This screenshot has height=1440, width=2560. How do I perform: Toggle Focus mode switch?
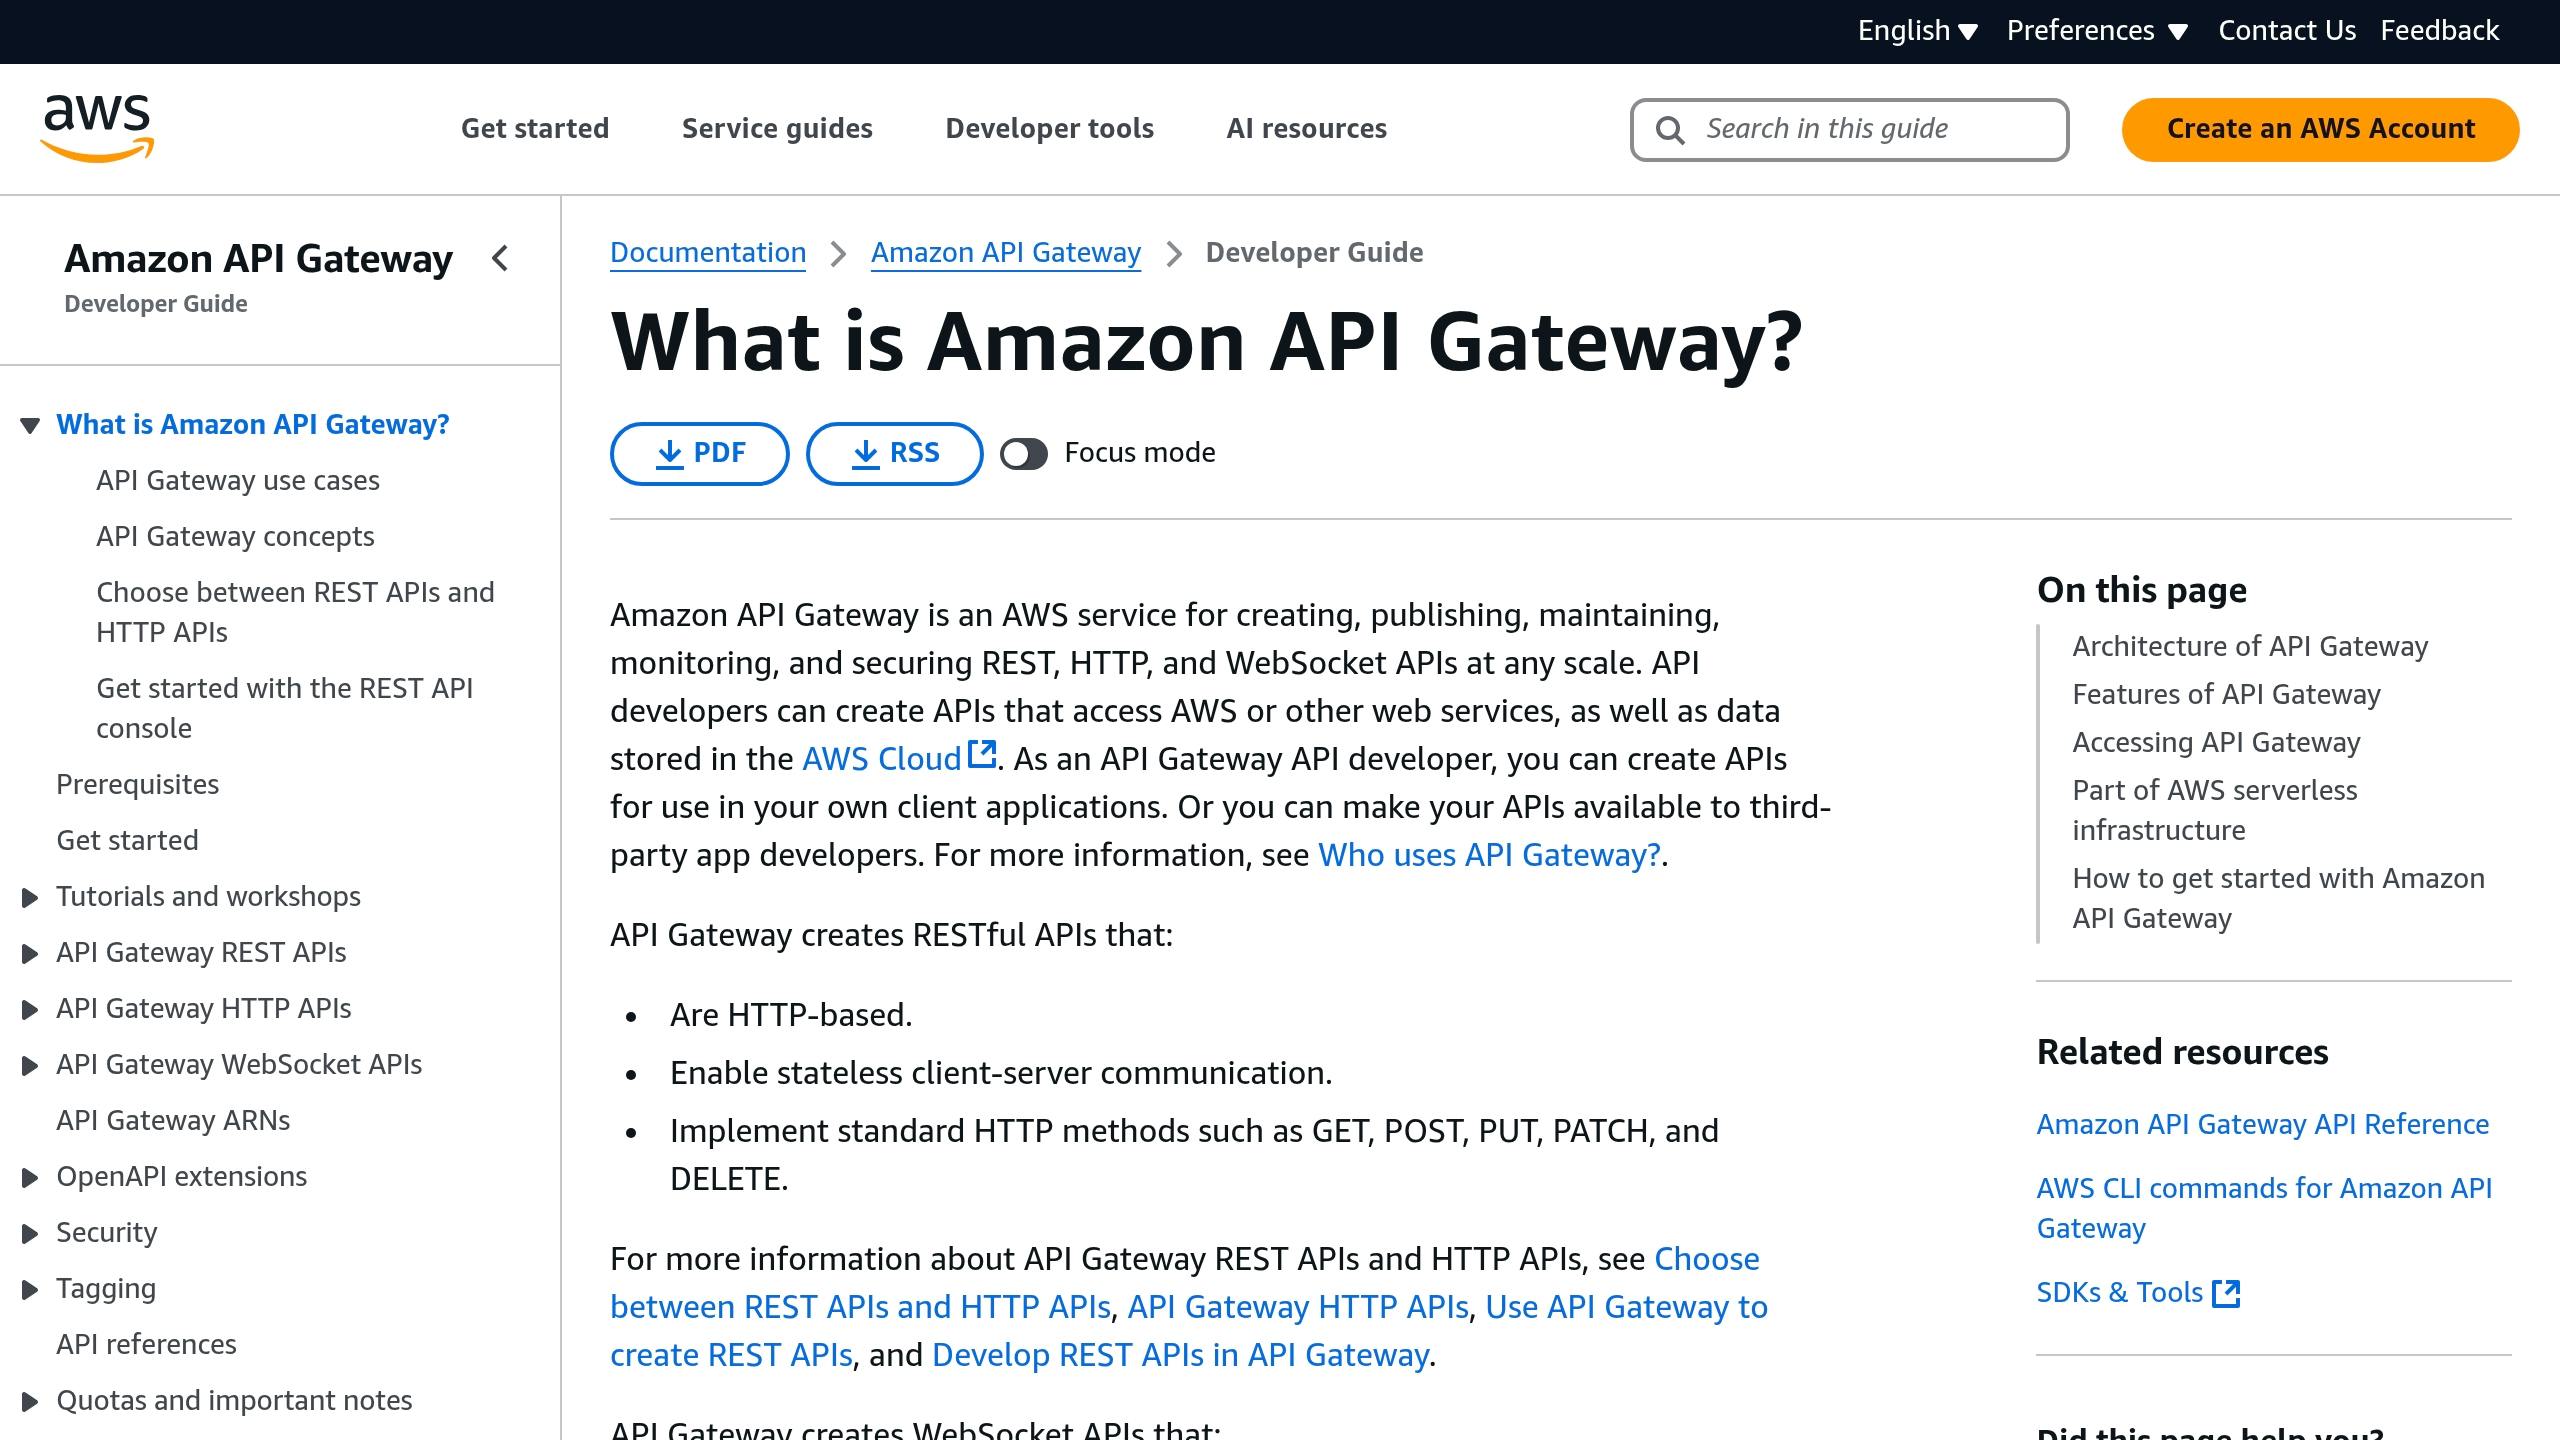coord(1023,454)
